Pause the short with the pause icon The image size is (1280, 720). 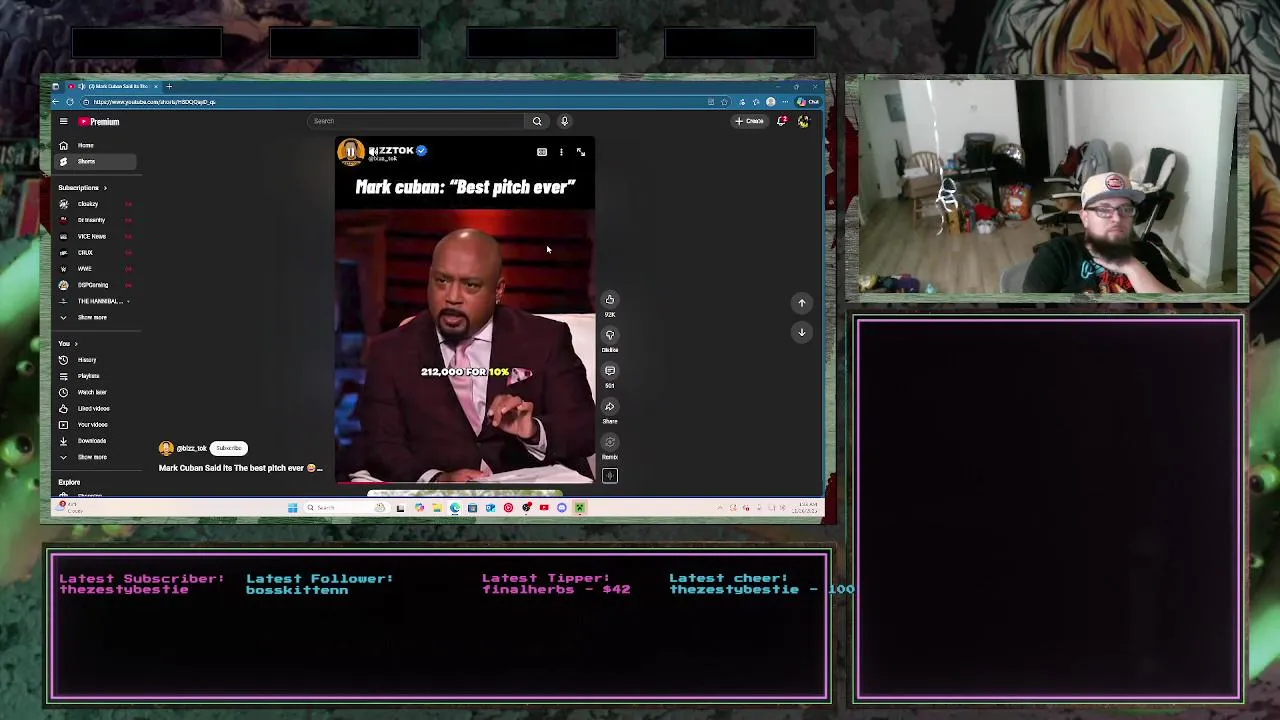coord(351,152)
